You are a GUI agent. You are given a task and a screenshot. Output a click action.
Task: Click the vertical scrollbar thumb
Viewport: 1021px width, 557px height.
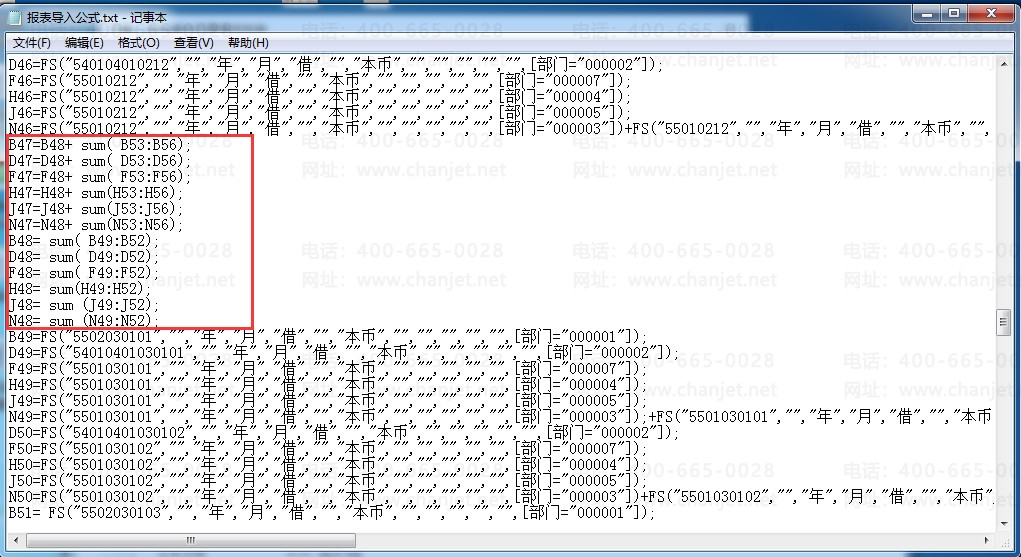[1003, 323]
